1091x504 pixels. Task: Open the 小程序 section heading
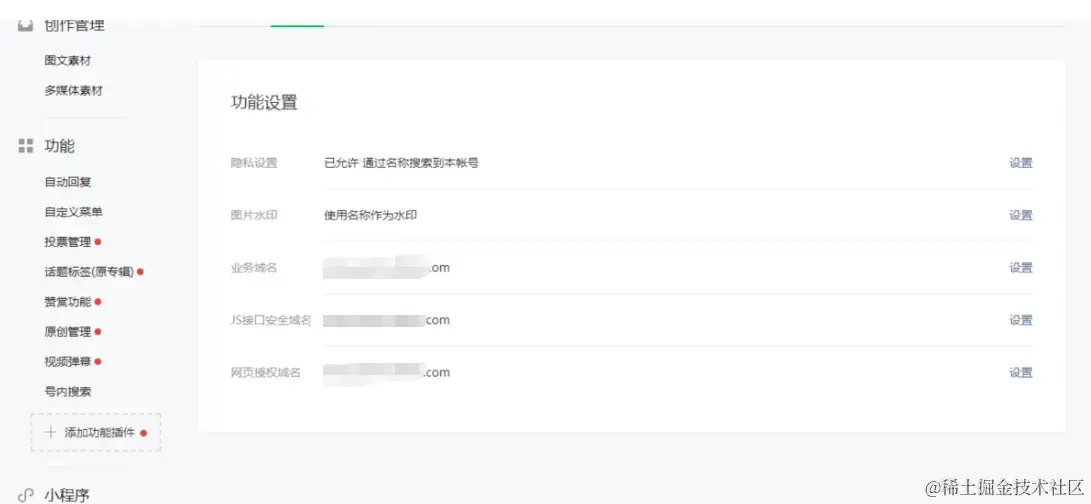(x=67, y=496)
